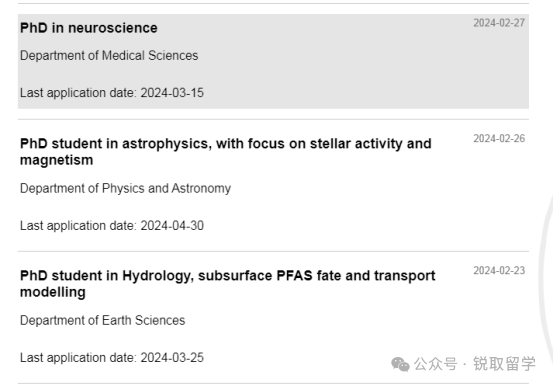Open PhD student in Hydrology listing title
This screenshot has width=554, height=386.
pos(228,284)
